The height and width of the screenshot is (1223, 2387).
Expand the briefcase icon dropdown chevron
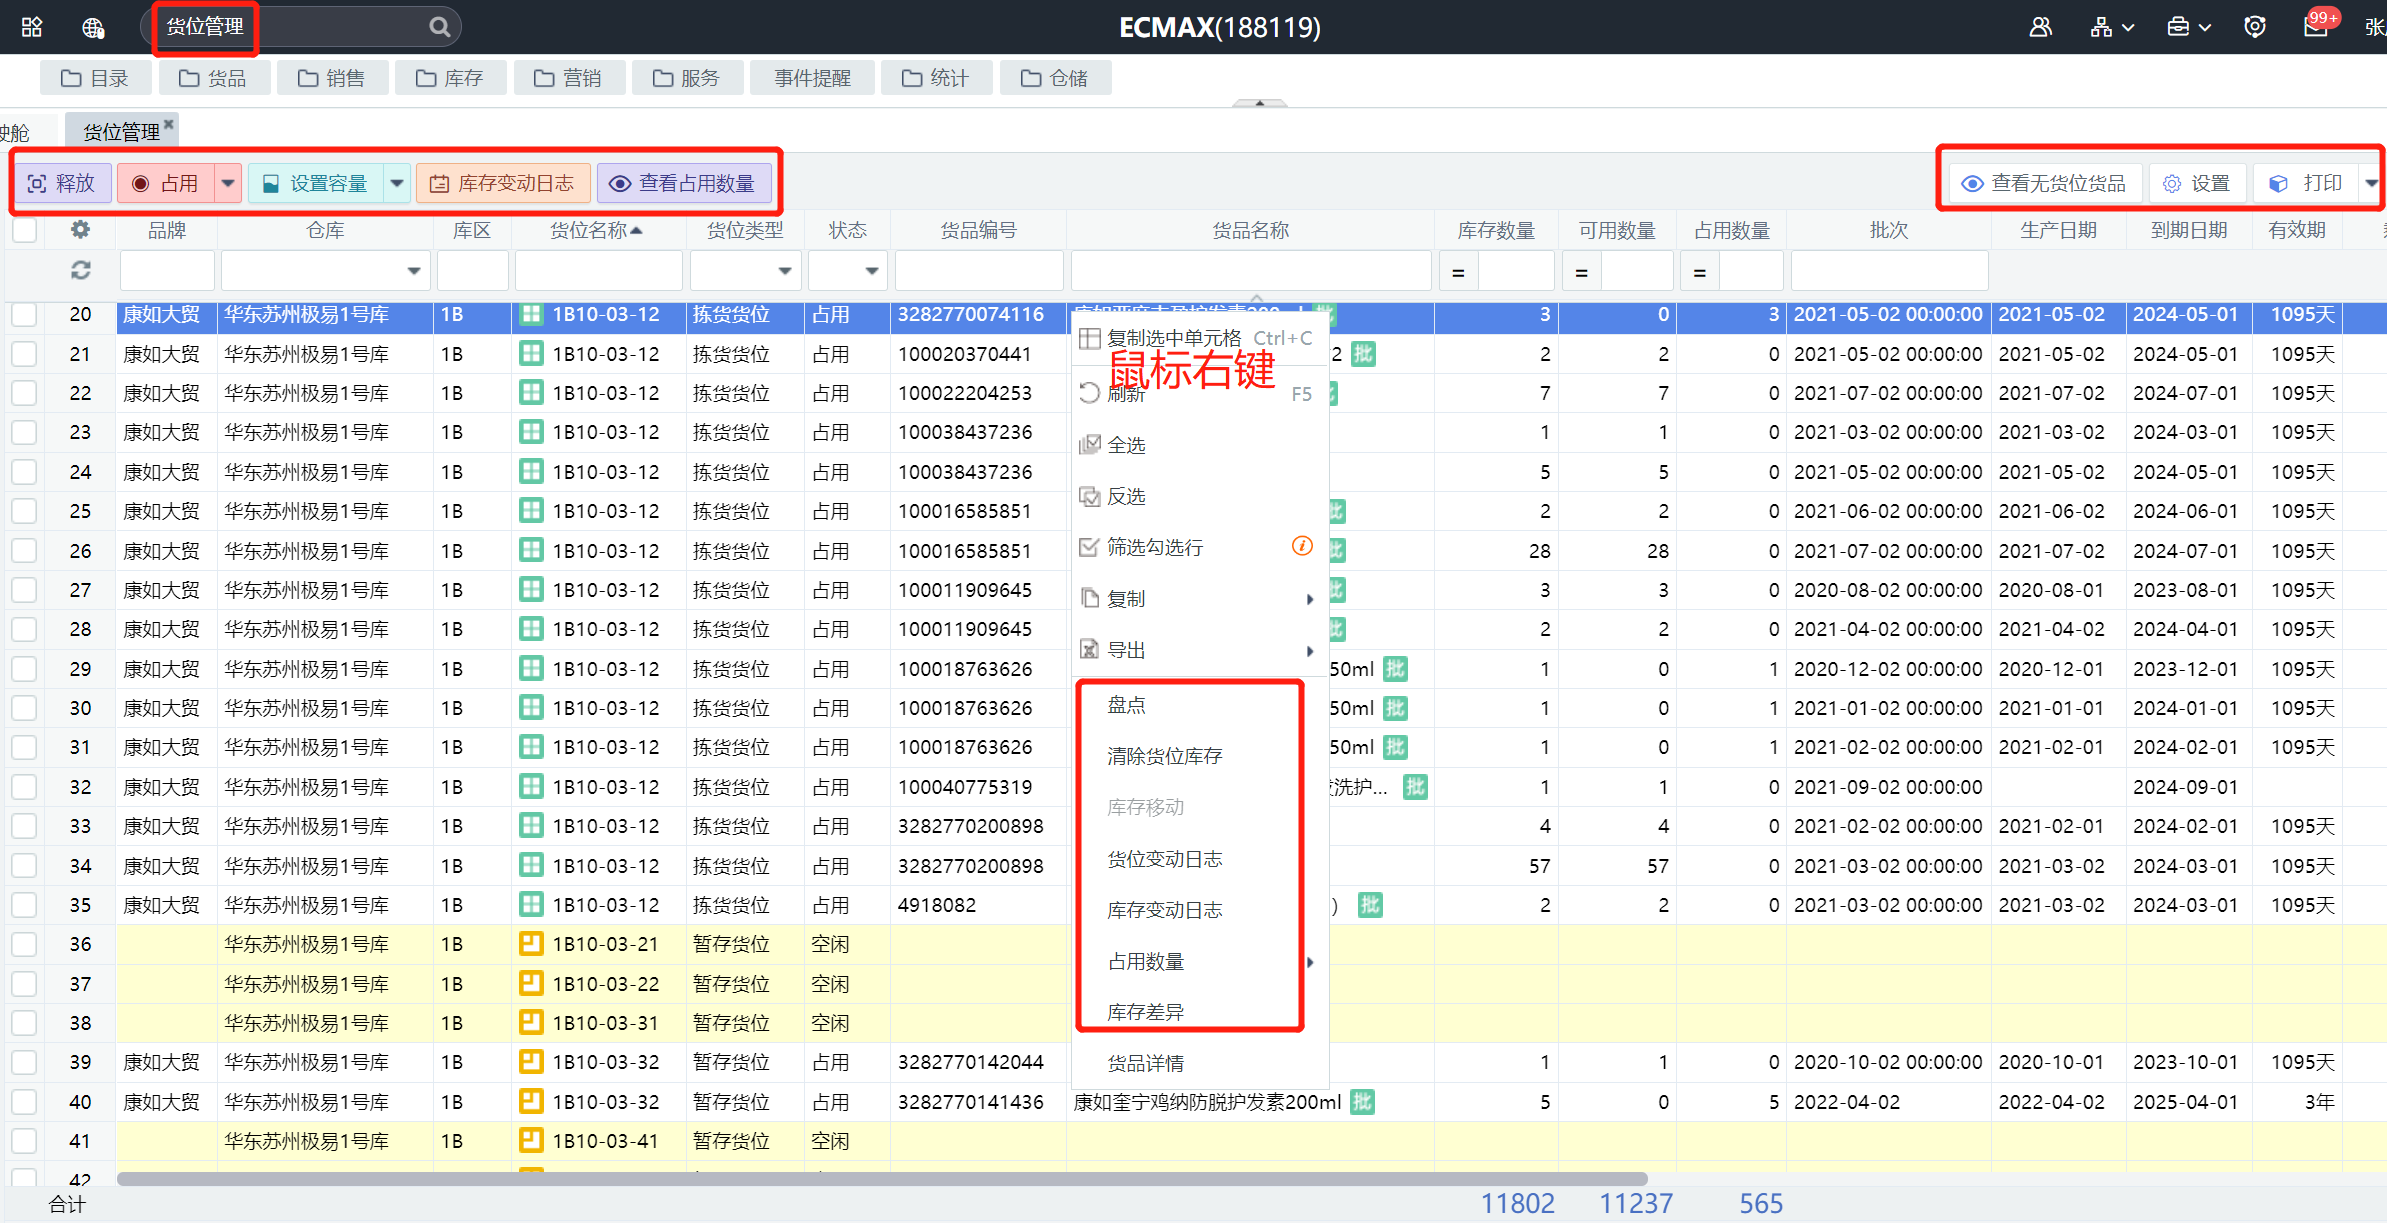2204,28
